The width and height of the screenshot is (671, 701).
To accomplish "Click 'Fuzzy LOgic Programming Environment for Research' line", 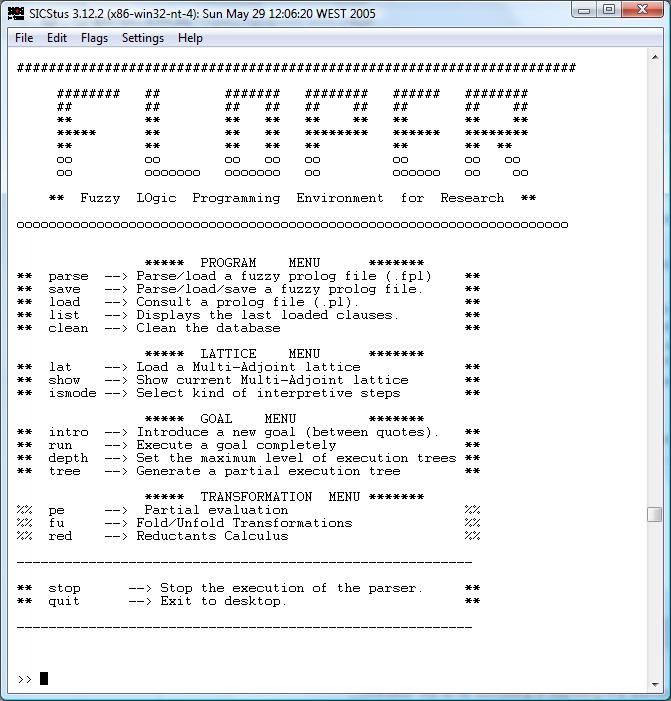I will (x=292, y=198).
